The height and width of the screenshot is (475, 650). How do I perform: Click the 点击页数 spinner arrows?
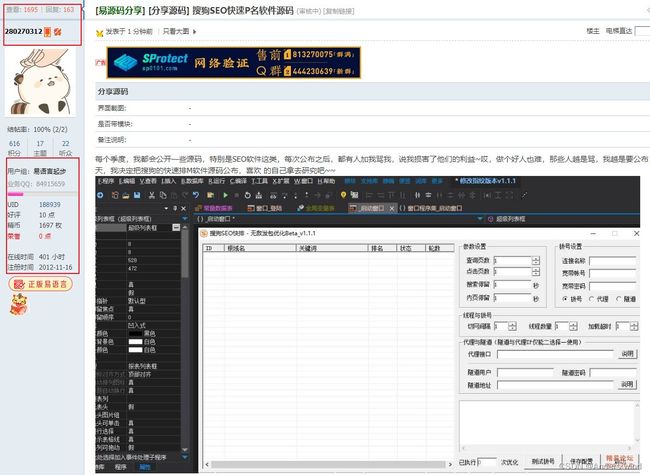(x=536, y=272)
